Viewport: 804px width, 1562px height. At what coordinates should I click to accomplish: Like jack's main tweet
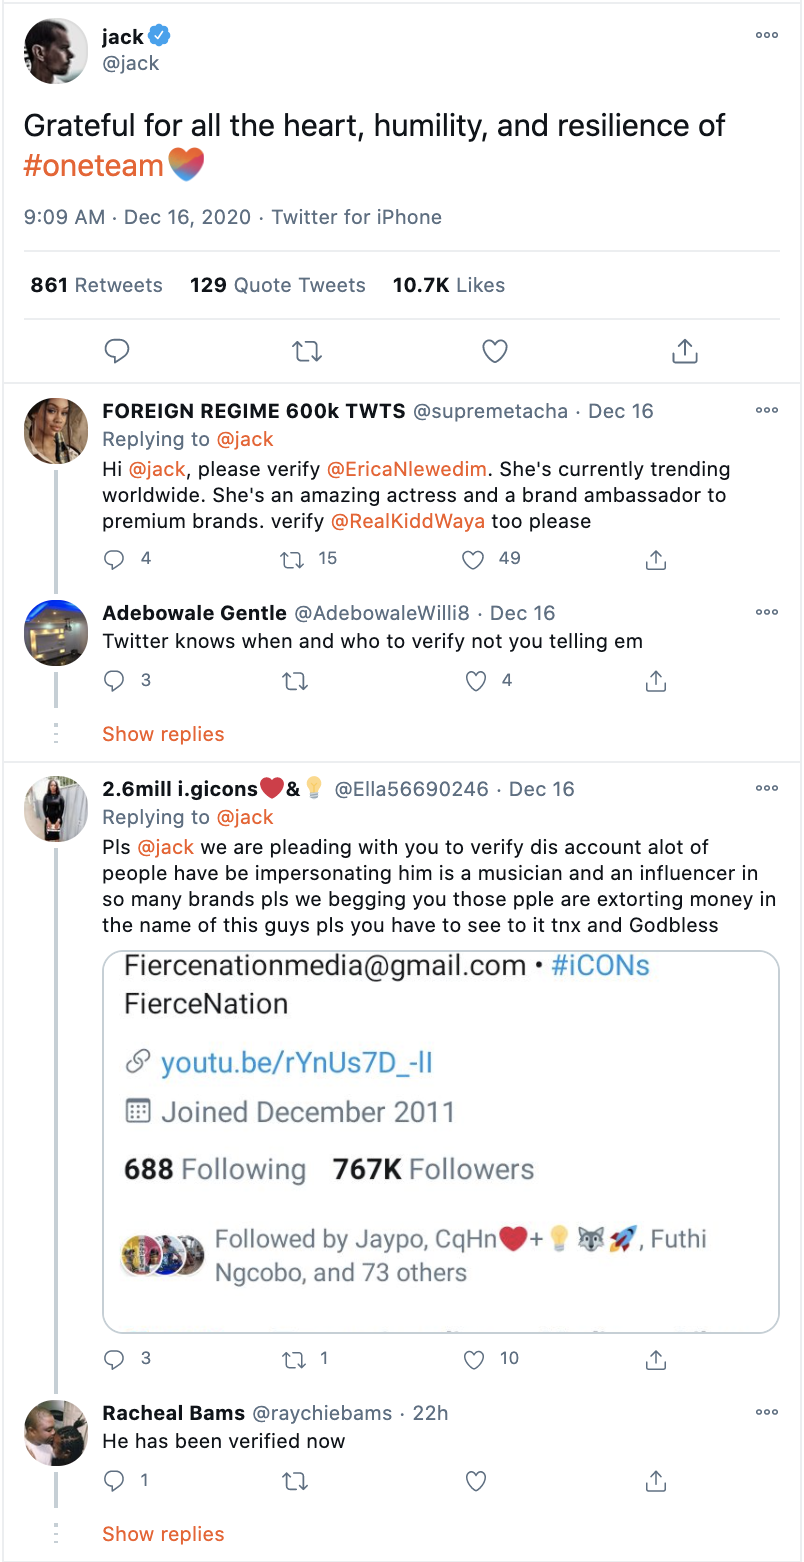click(495, 351)
